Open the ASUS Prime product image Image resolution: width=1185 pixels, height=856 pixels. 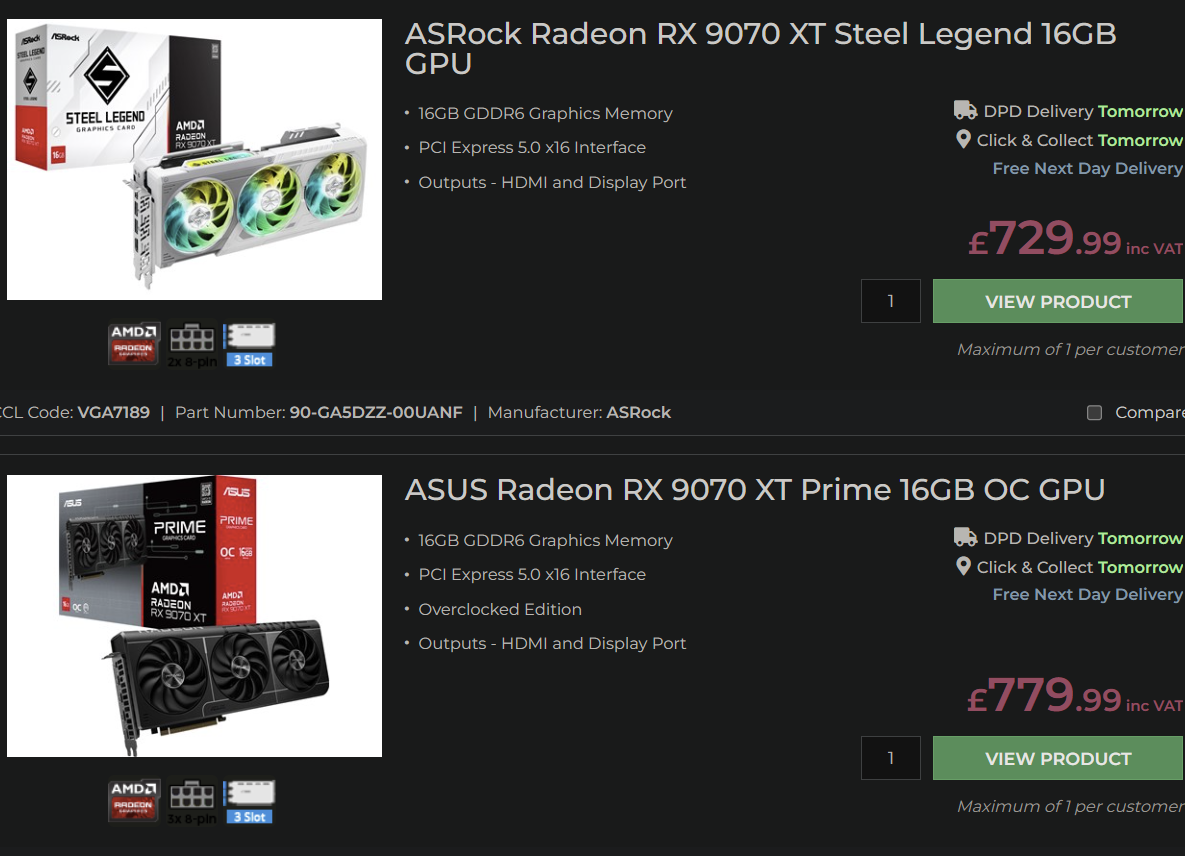(194, 615)
